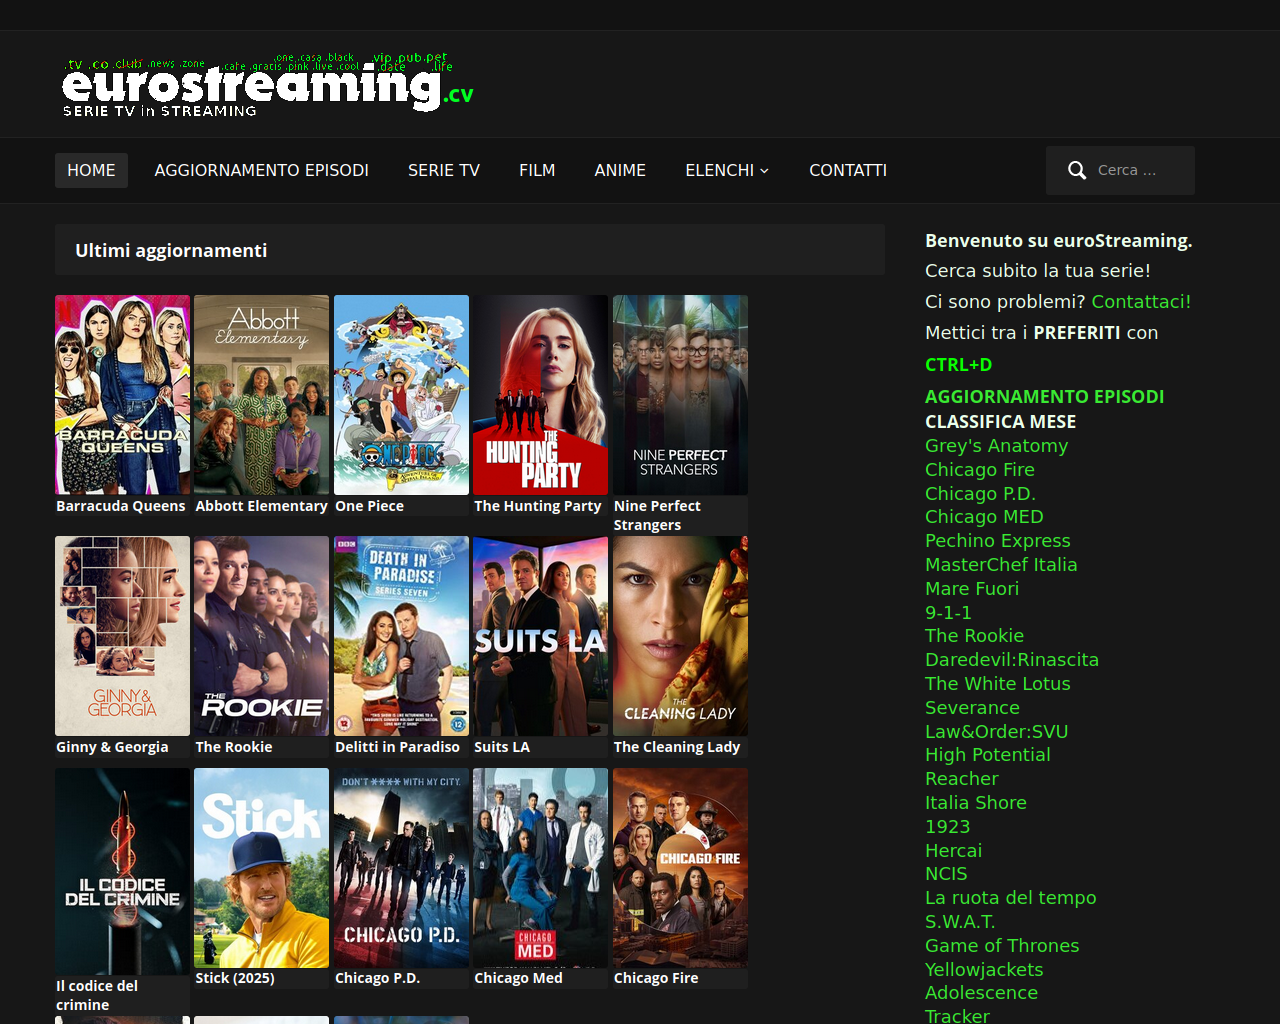This screenshot has height=1024, width=1280.
Task: Open the Barracuda Queens poster
Action: click(122, 395)
